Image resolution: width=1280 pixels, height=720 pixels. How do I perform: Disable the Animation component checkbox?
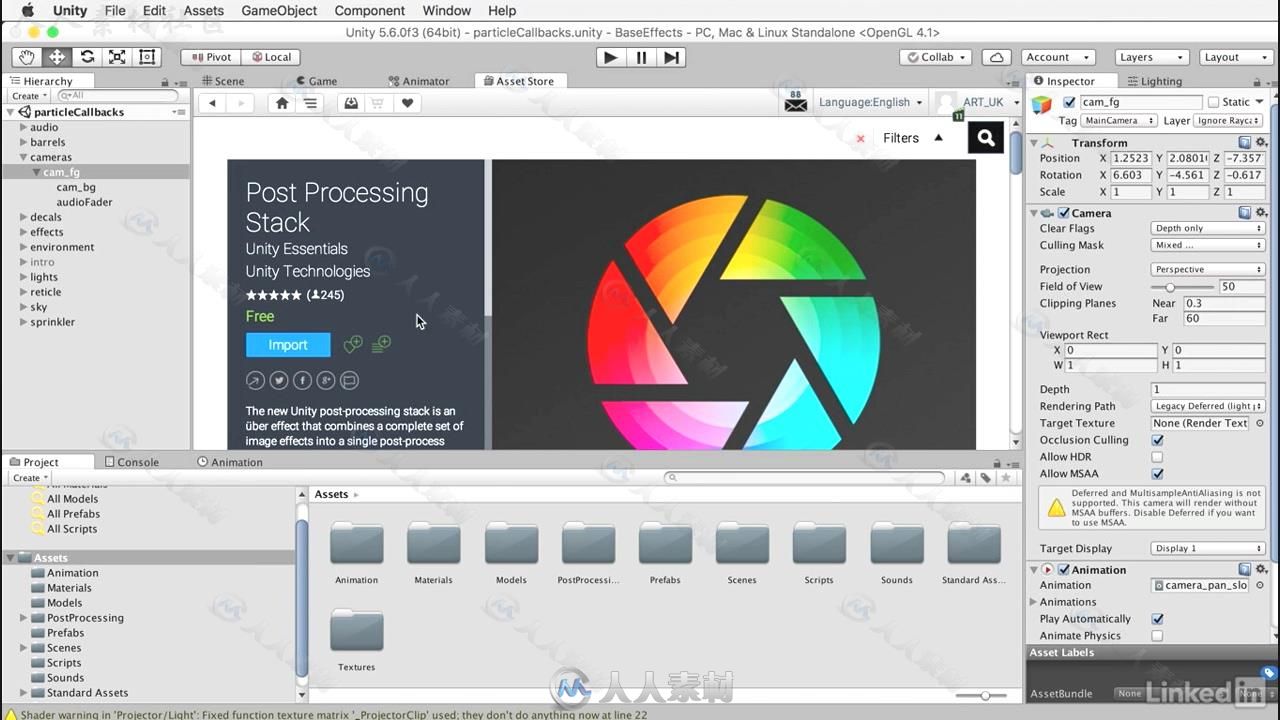pos(1064,570)
